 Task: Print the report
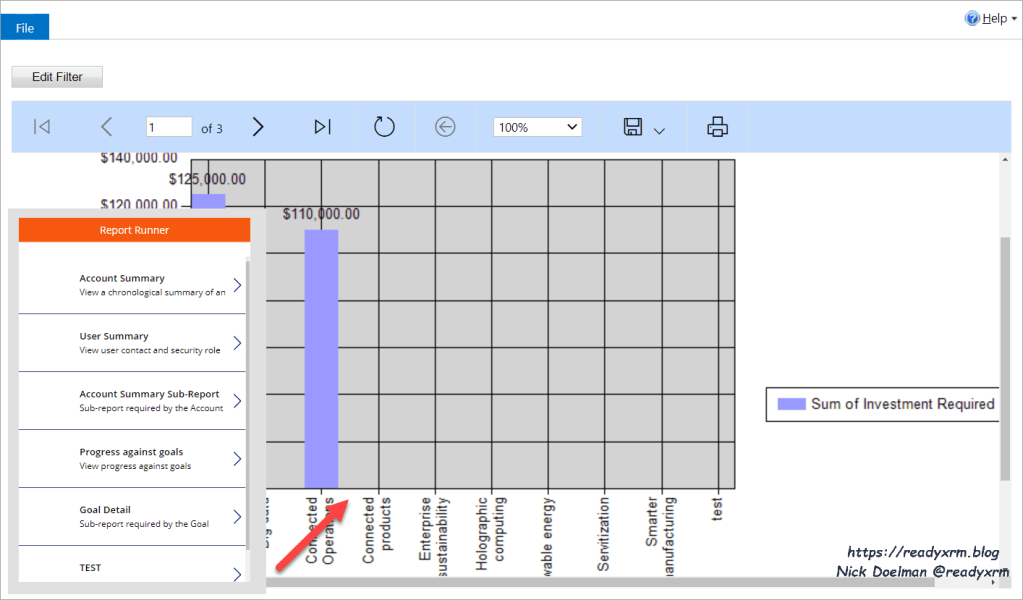[717, 127]
